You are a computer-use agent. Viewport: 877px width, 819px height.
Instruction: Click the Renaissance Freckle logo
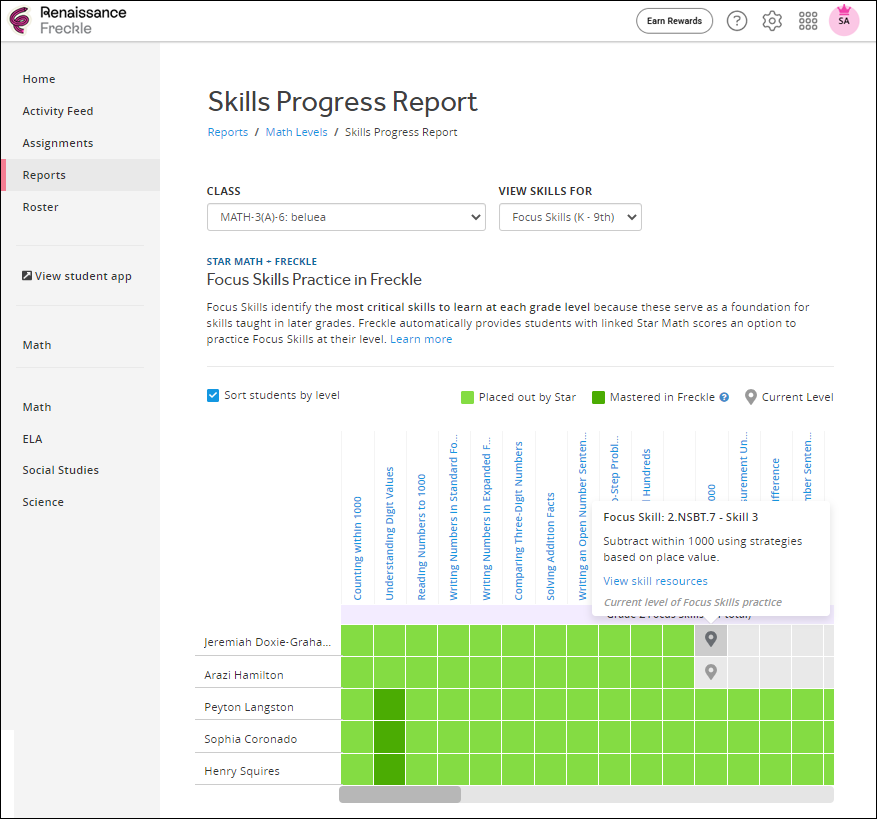pyautogui.click(x=68, y=20)
